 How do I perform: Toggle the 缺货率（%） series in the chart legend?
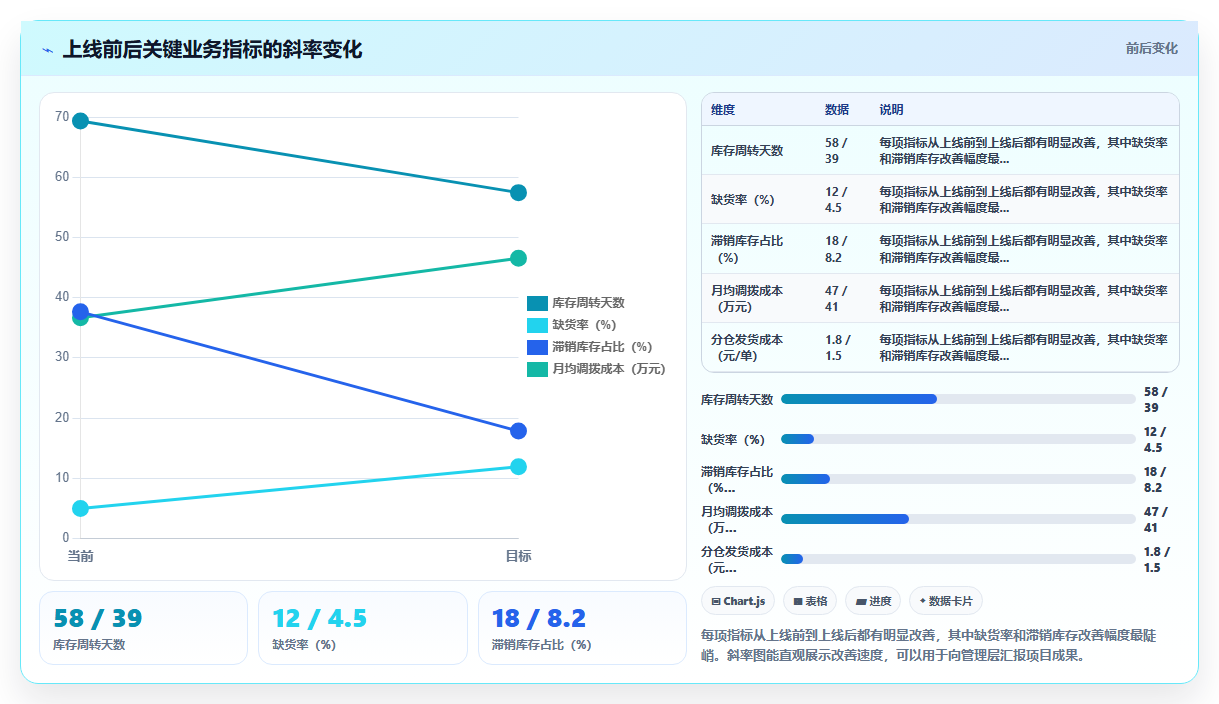(572, 325)
